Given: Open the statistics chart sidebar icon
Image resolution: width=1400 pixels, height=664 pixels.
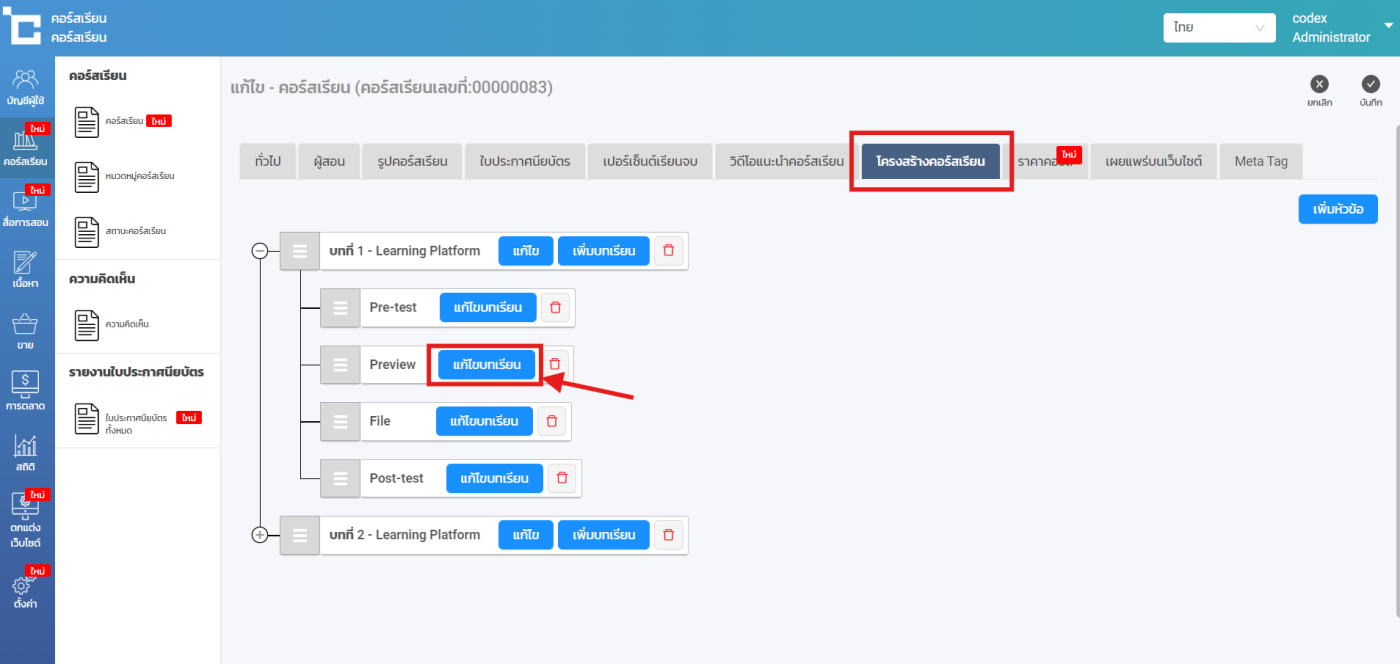Looking at the screenshot, I should tap(26, 452).
